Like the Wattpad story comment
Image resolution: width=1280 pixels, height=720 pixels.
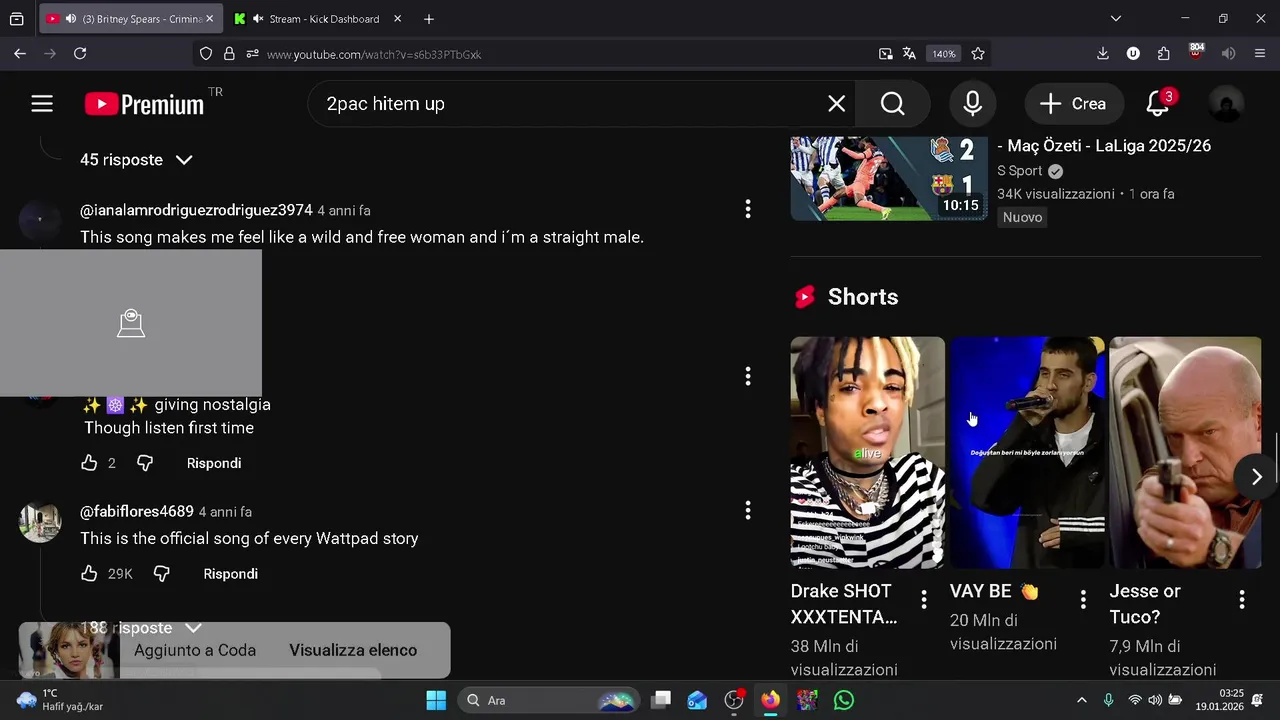(x=89, y=574)
